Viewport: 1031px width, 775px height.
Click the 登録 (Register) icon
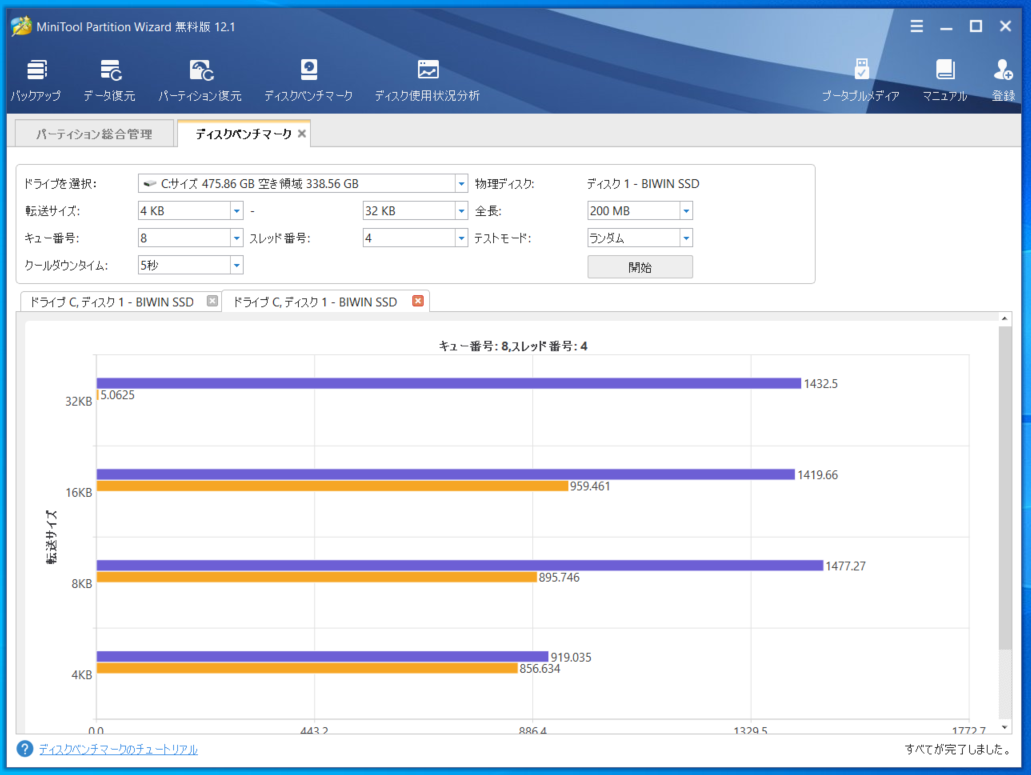tap(1002, 79)
